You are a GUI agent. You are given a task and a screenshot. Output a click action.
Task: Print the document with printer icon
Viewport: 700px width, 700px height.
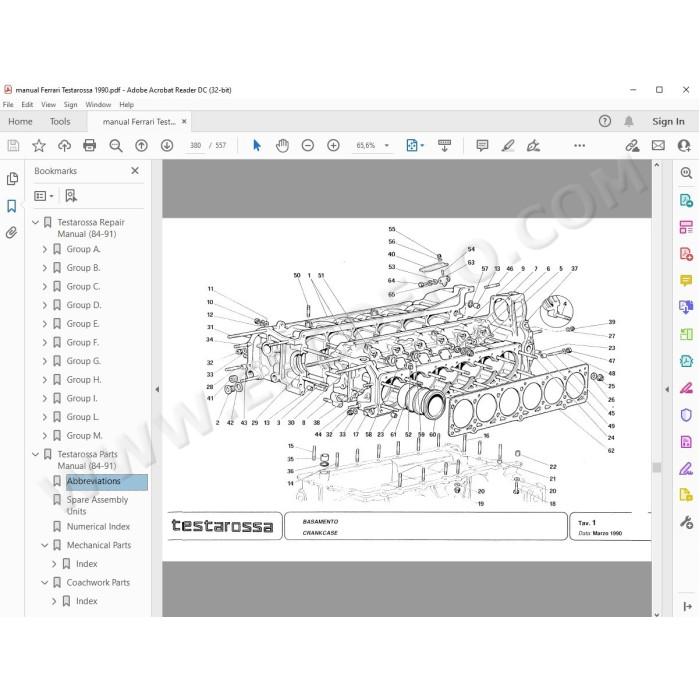pos(90,146)
